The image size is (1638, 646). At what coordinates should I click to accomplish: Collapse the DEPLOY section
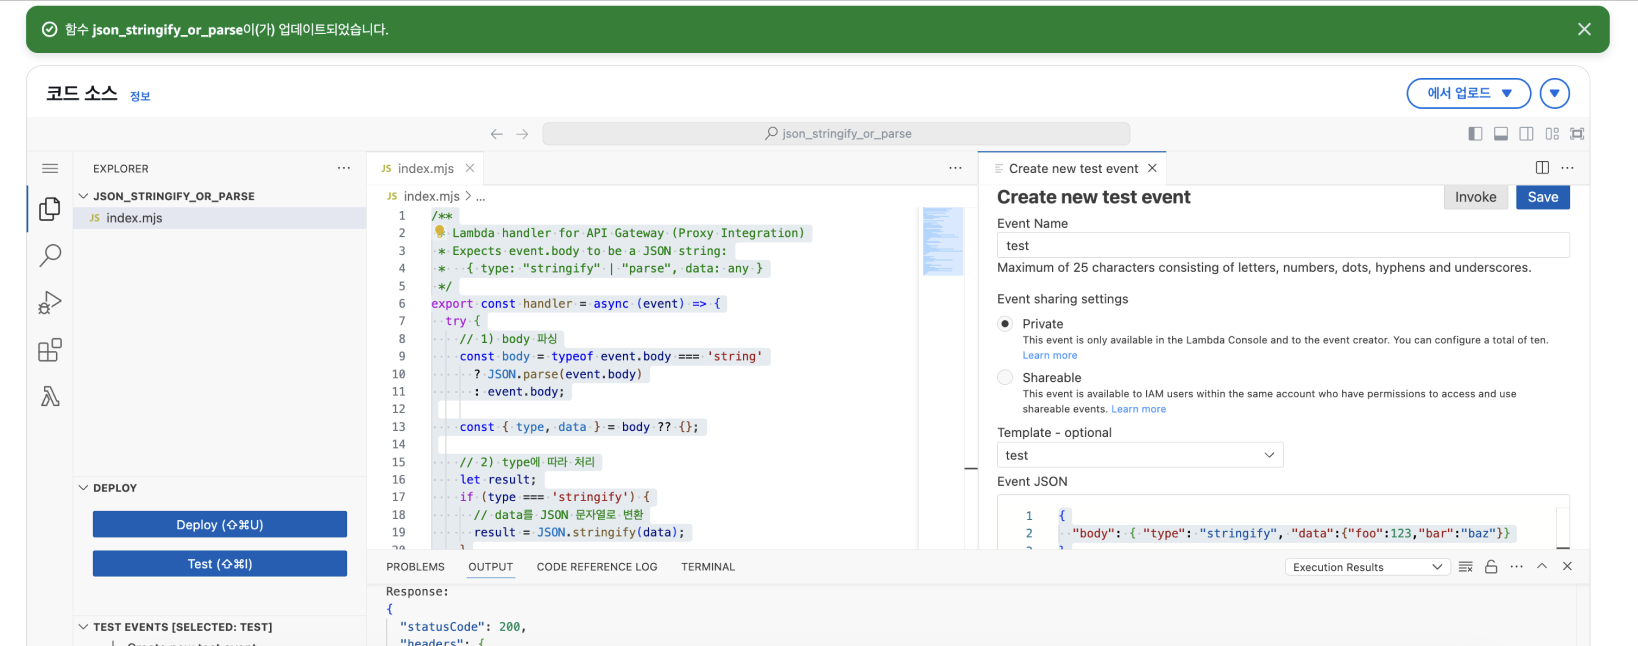coord(83,488)
